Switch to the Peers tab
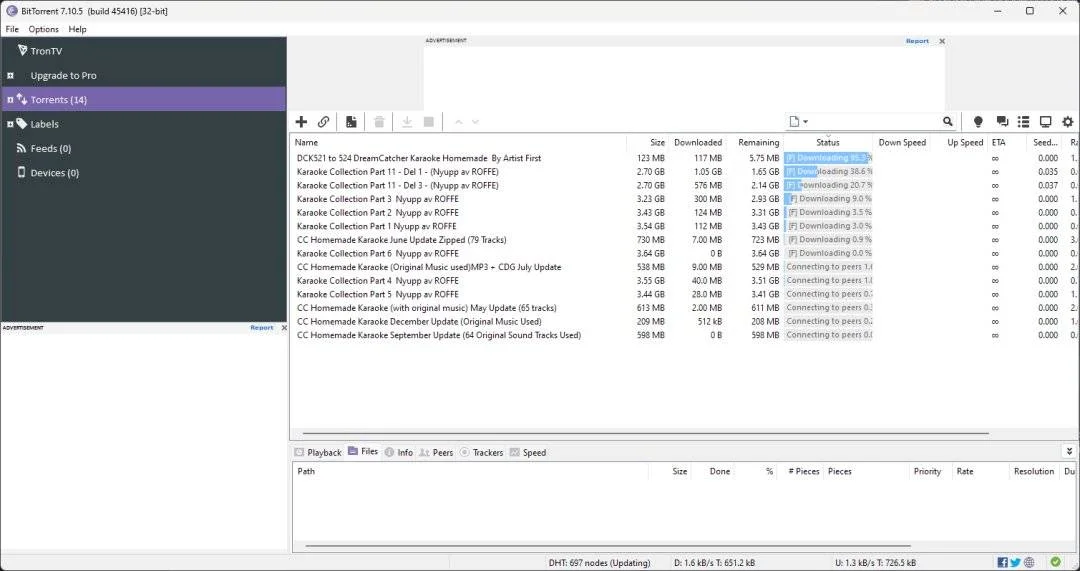The width and height of the screenshot is (1080, 571). click(436, 453)
